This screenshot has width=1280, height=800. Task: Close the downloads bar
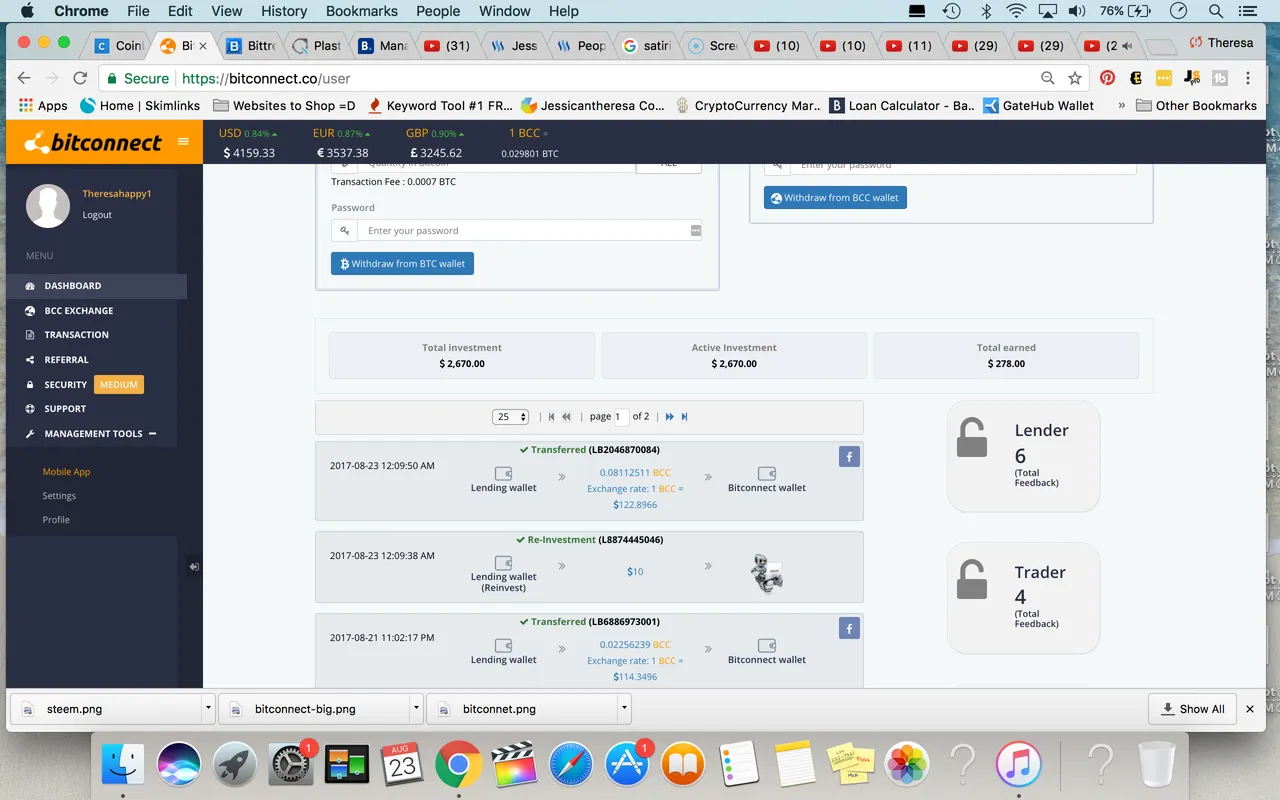click(1250, 709)
